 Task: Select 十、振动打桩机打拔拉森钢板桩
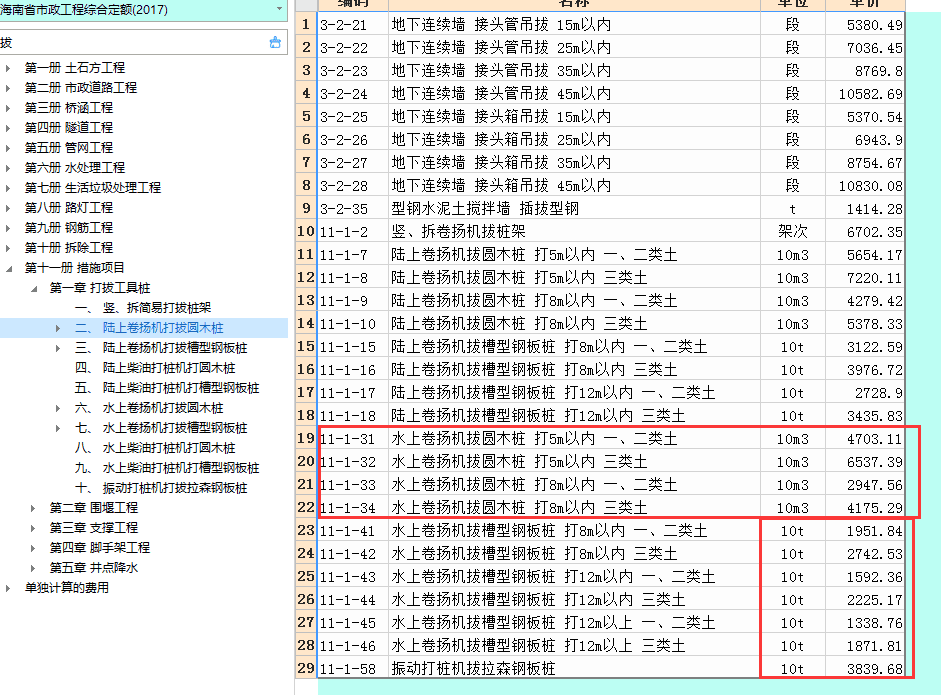click(x=161, y=488)
